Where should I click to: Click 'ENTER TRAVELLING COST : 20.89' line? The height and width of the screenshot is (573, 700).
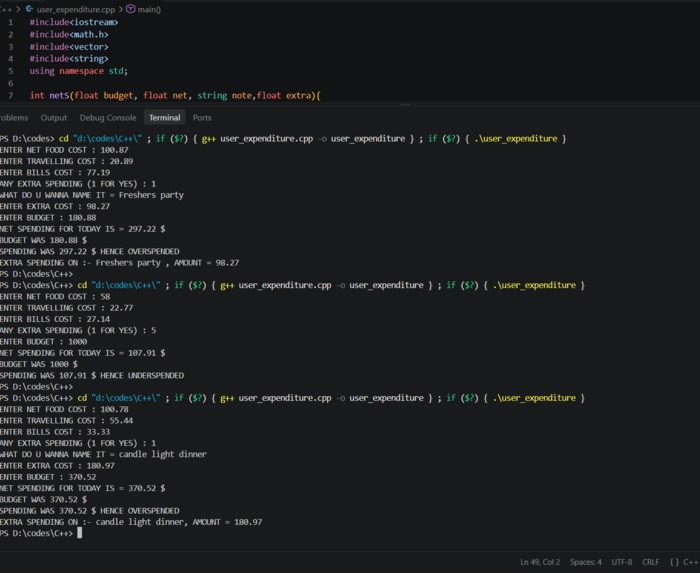click(x=67, y=161)
